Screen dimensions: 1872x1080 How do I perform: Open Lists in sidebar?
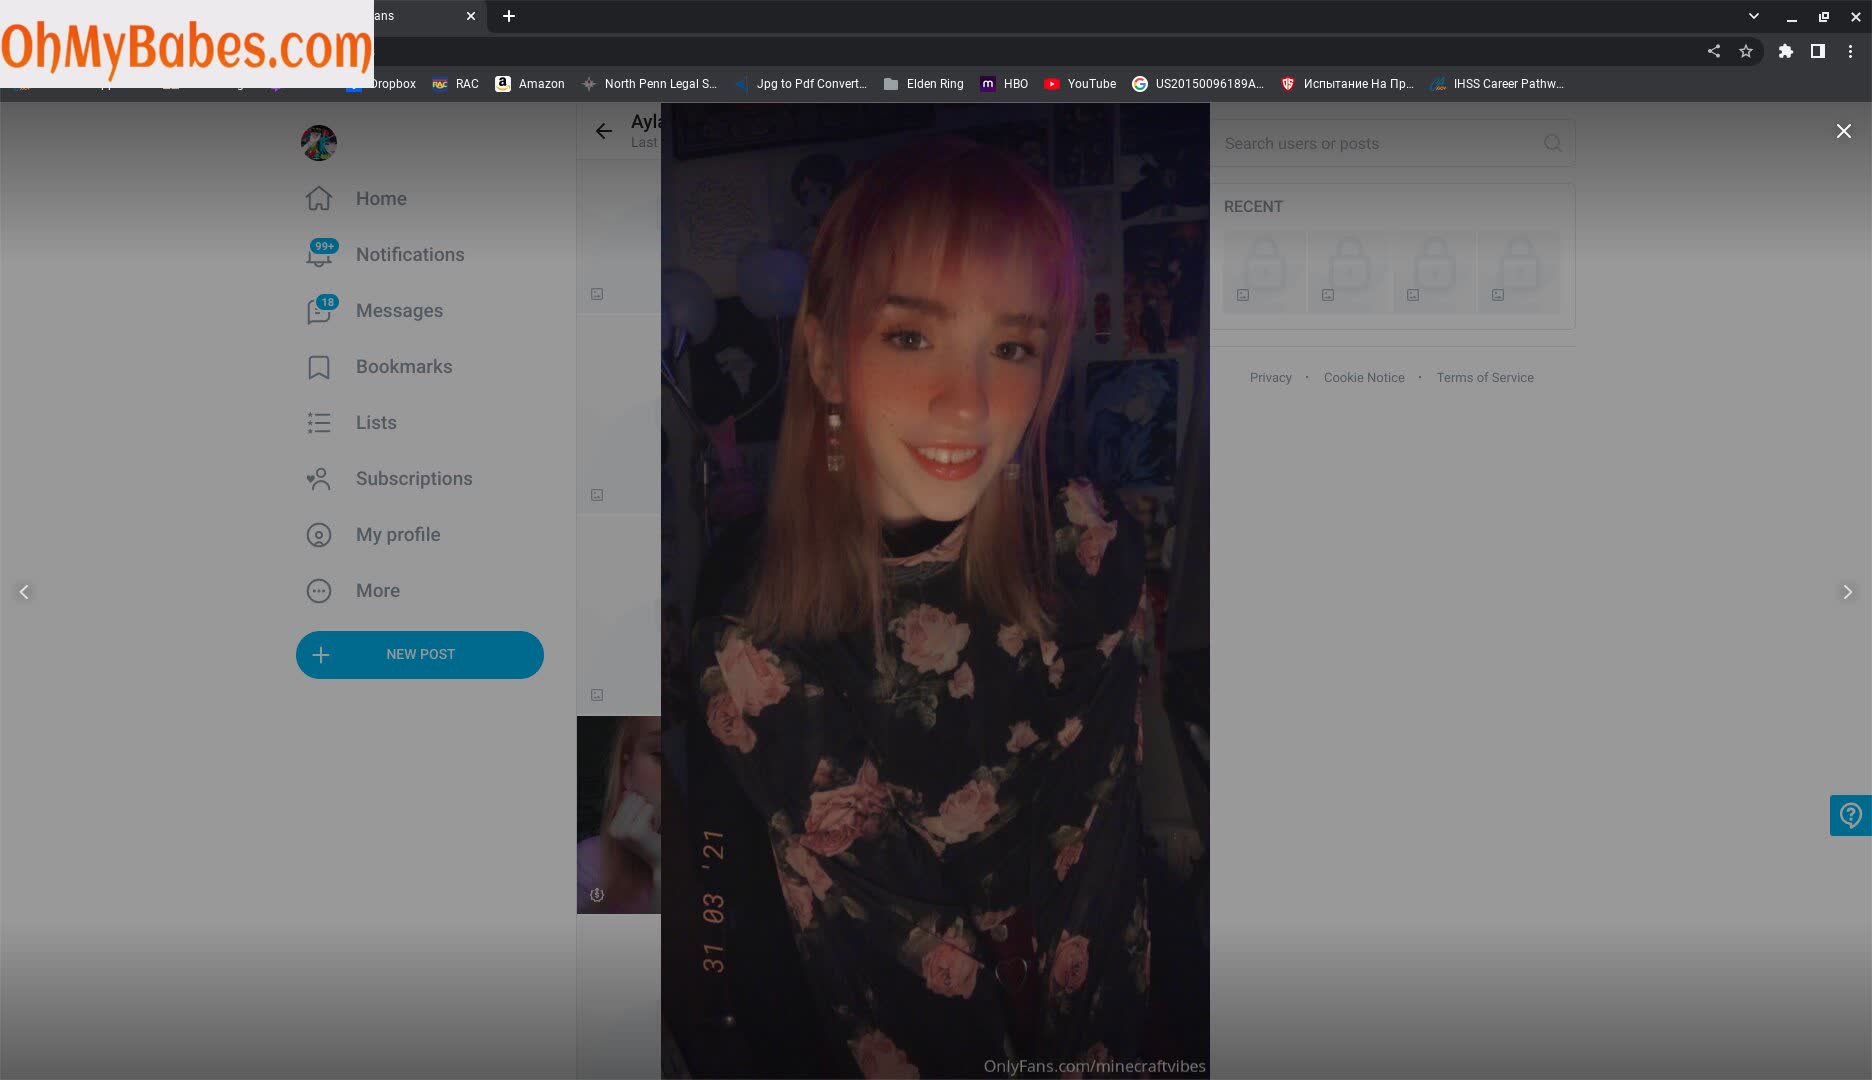tap(351, 422)
